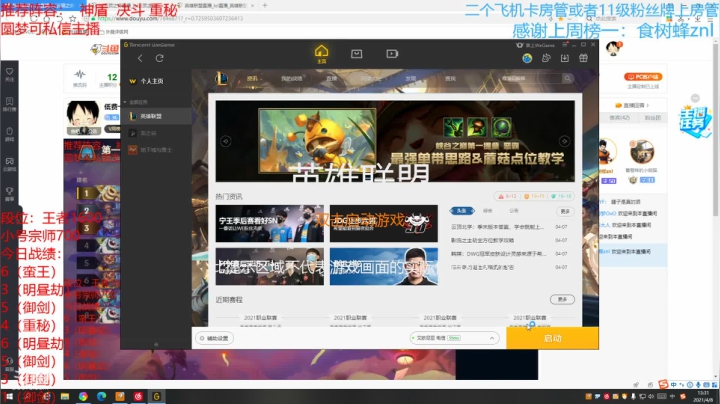Open File Explorer from the taskbar
Image resolution: width=720 pixels, height=404 pixels.
65,396
